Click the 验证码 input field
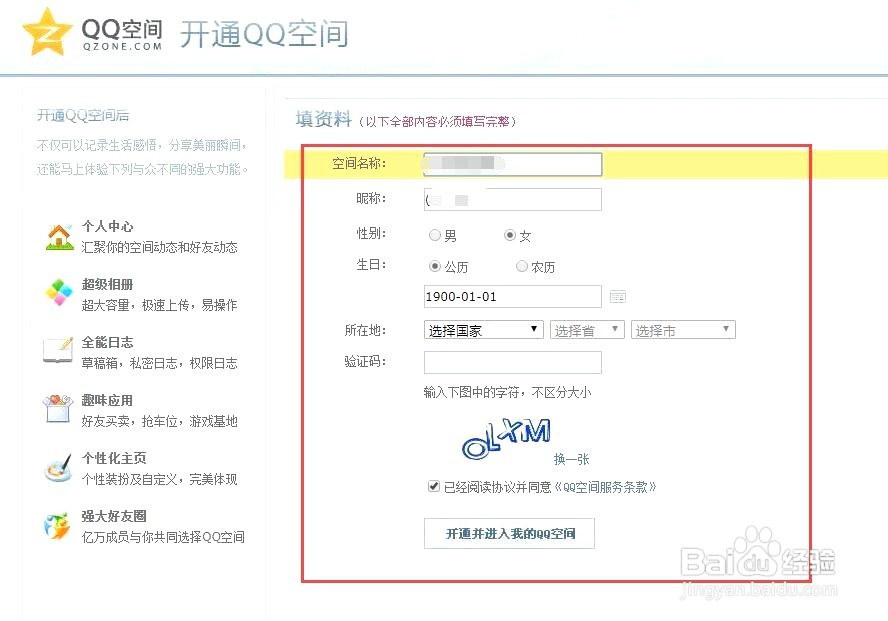The height and width of the screenshot is (621, 888). tap(513, 362)
